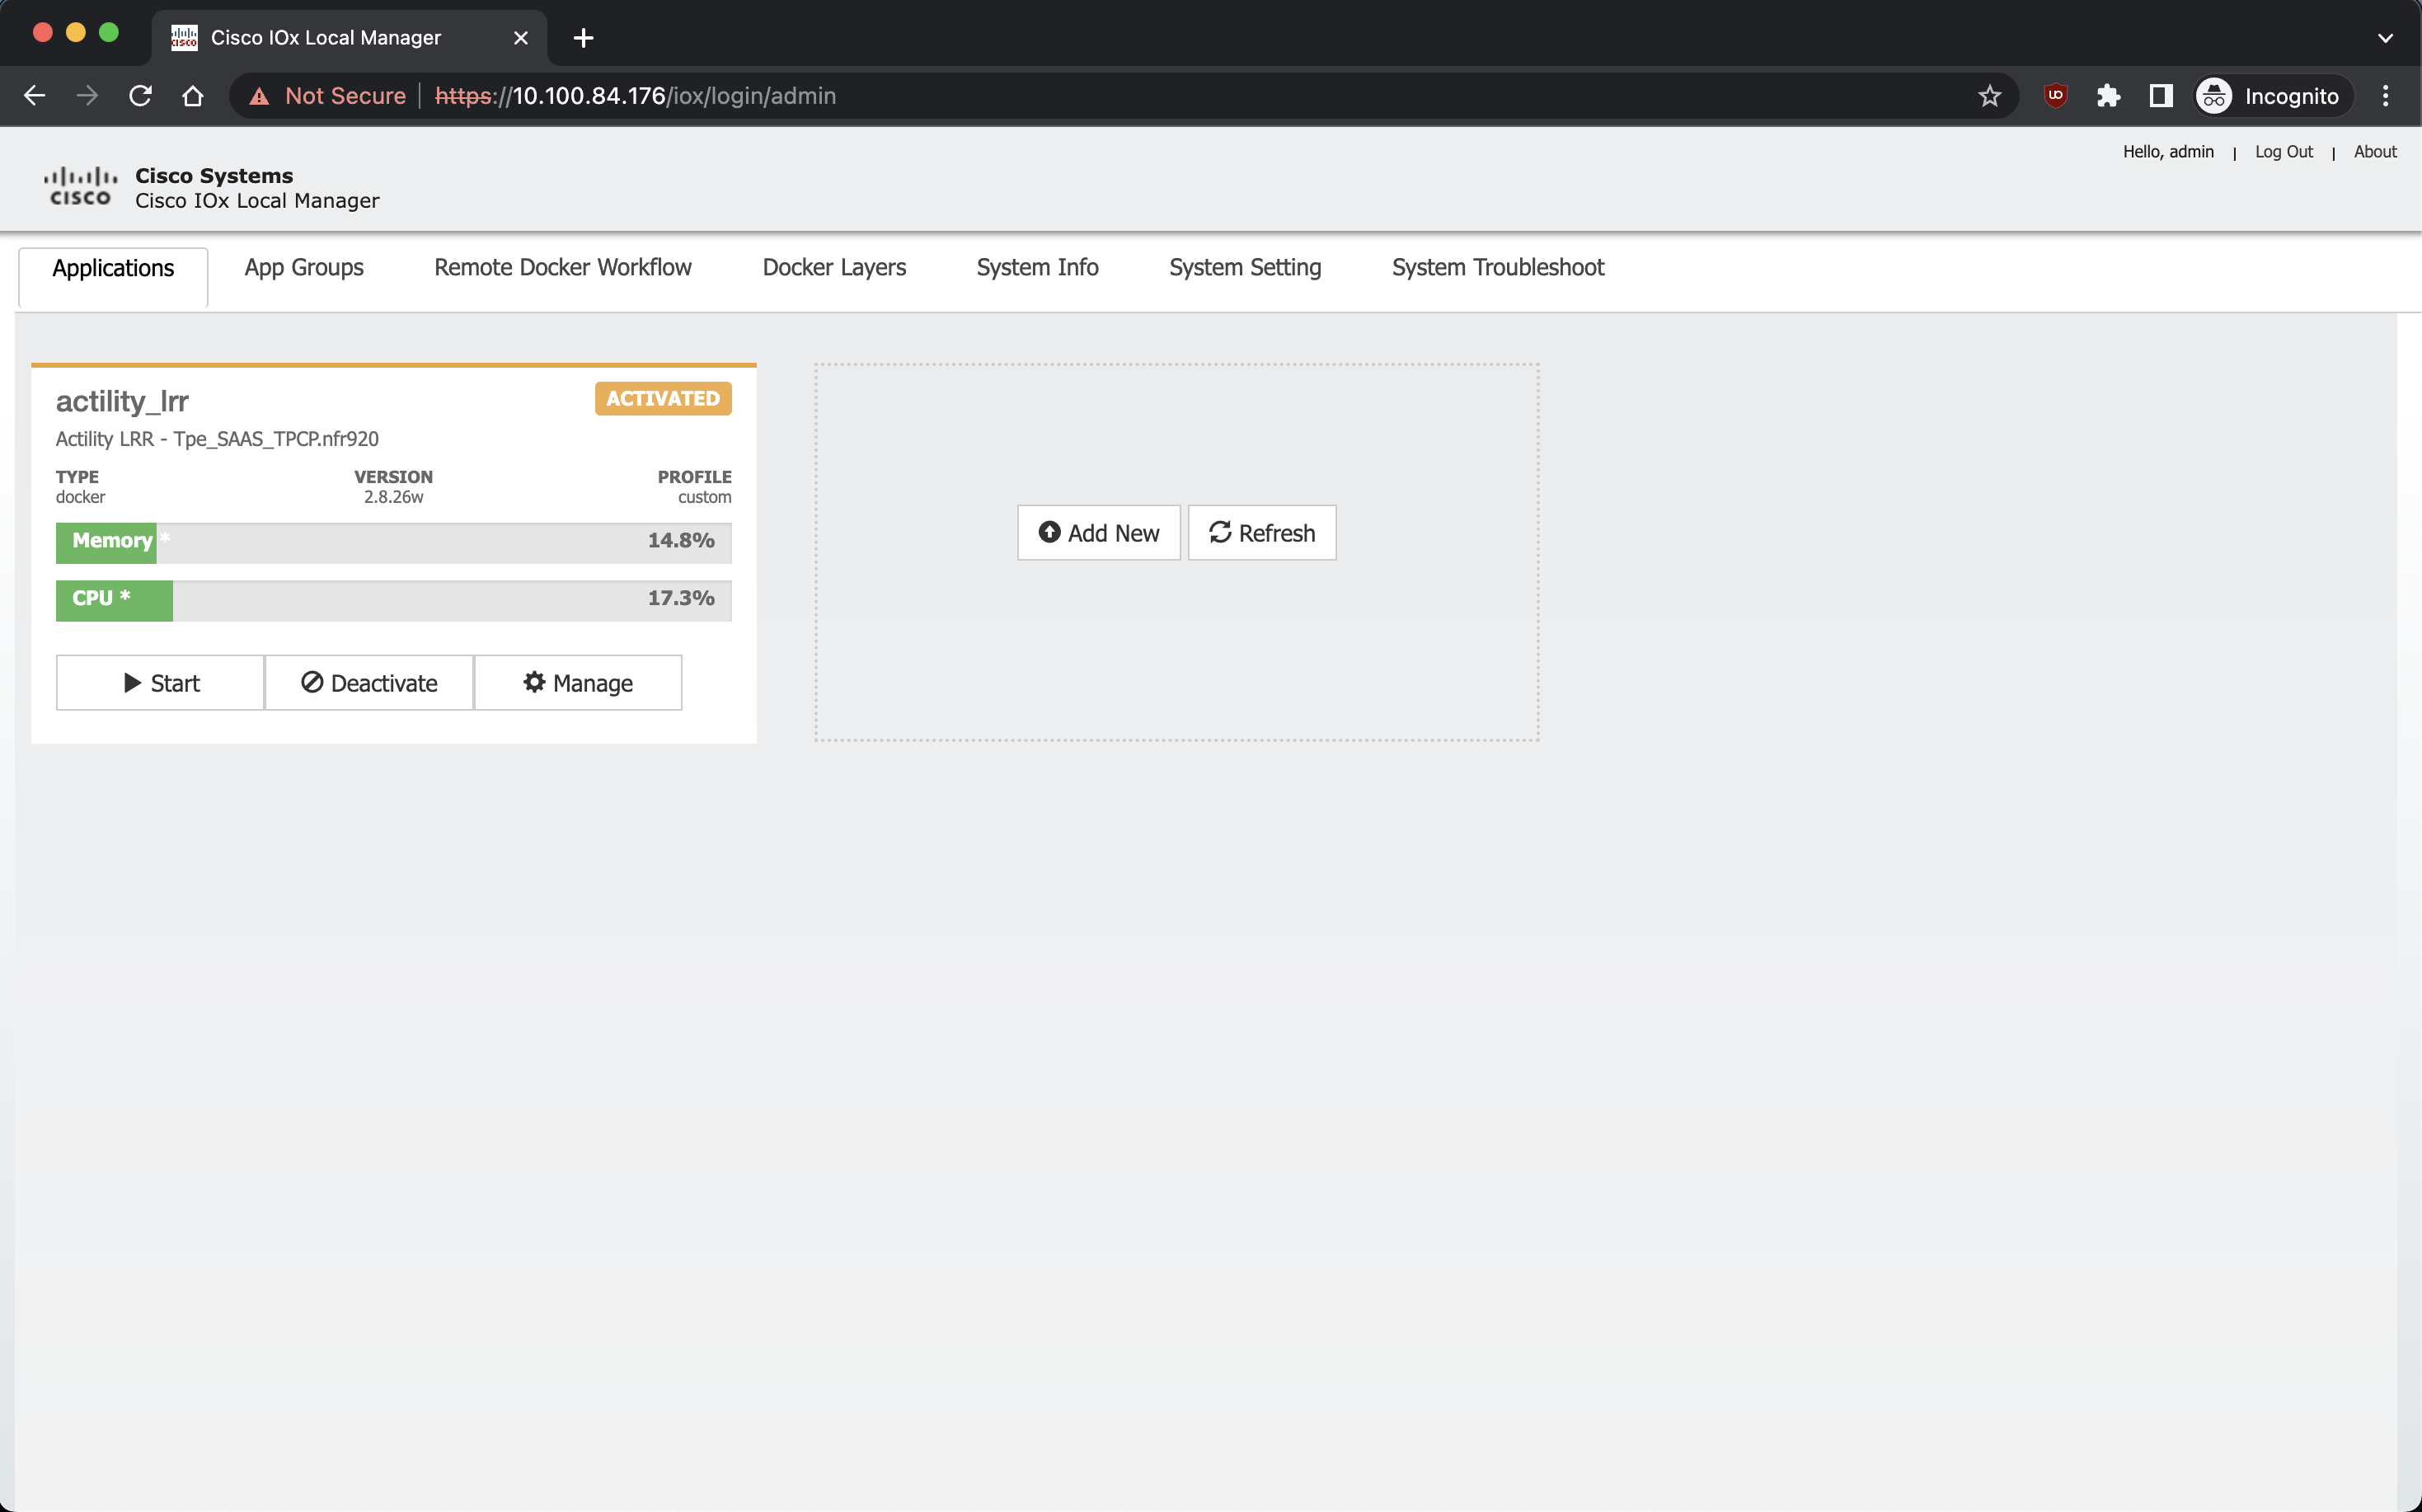Open Chrome three-dot menu
Screen dimensions: 2422x1512
(x=2385, y=96)
